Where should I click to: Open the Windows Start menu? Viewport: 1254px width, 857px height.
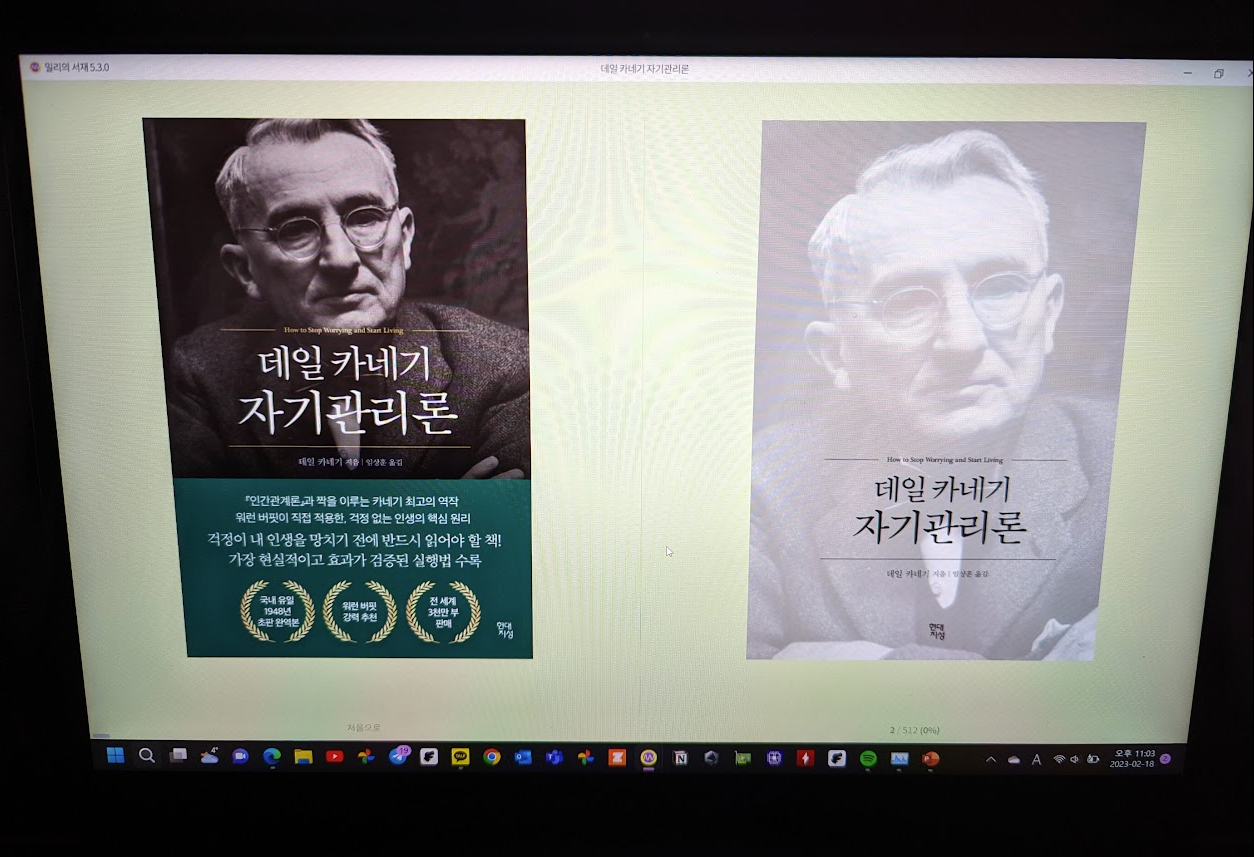(x=115, y=755)
